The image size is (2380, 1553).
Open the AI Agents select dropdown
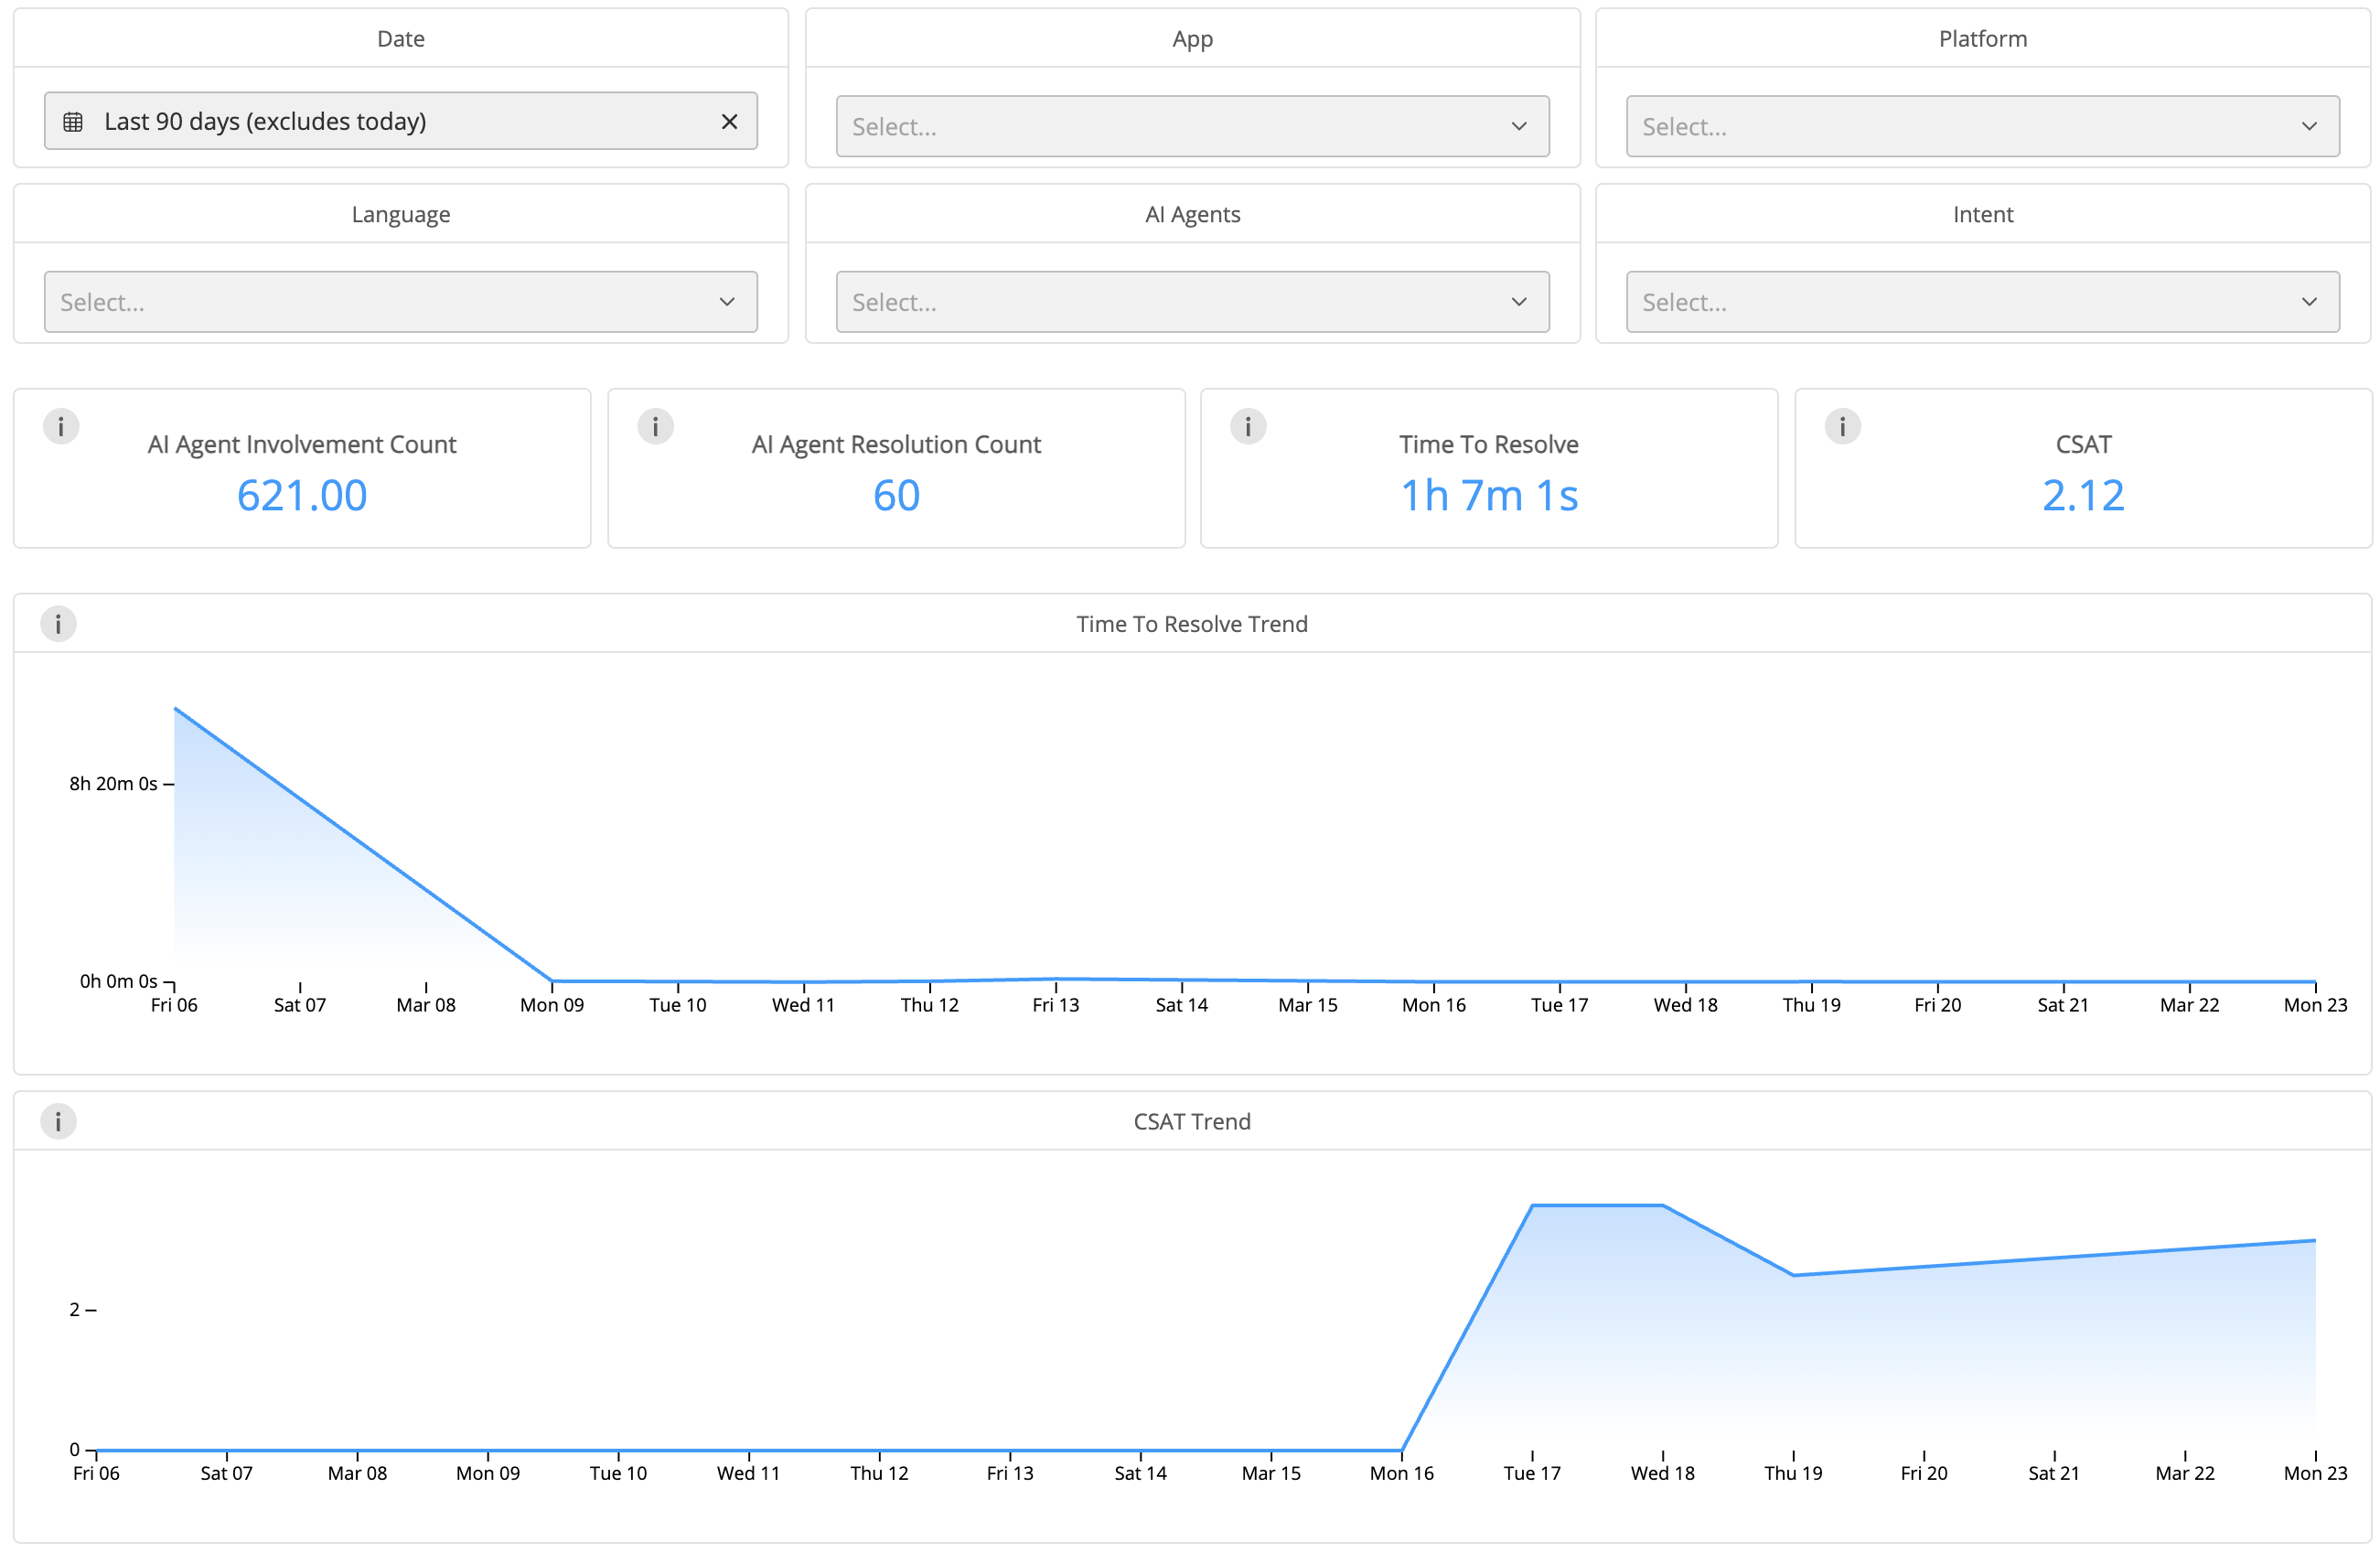(x=1192, y=302)
